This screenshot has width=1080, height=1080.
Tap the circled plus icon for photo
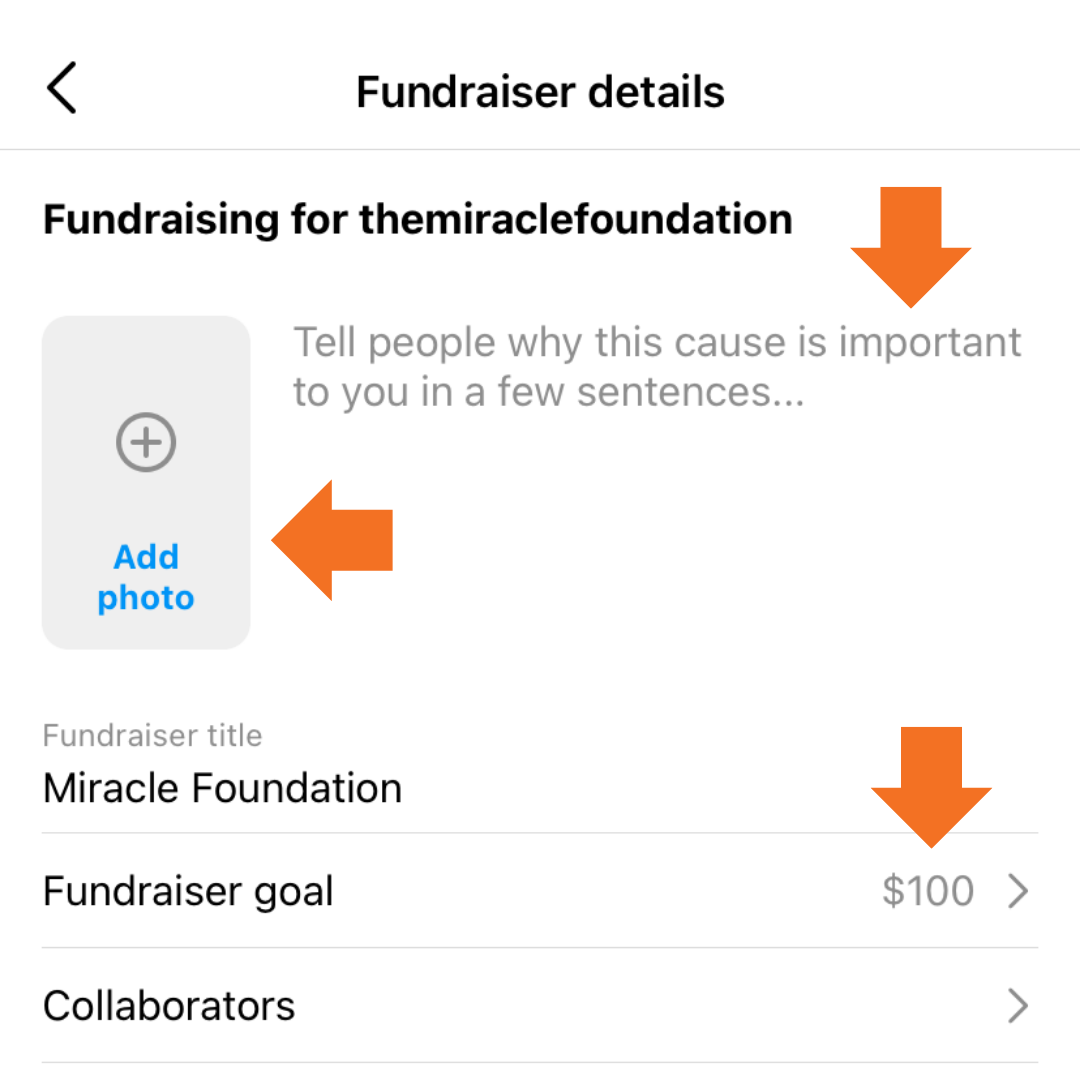pos(146,442)
